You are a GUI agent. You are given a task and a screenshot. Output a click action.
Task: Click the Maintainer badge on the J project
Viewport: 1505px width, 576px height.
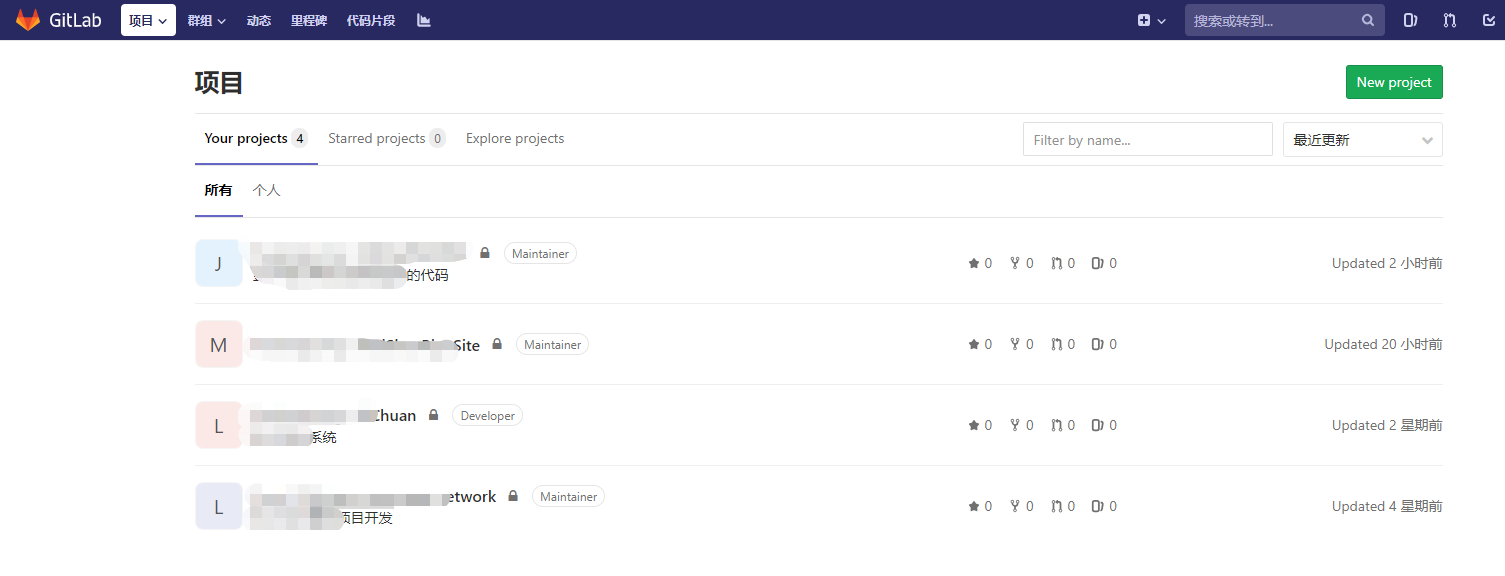pos(540,254)
